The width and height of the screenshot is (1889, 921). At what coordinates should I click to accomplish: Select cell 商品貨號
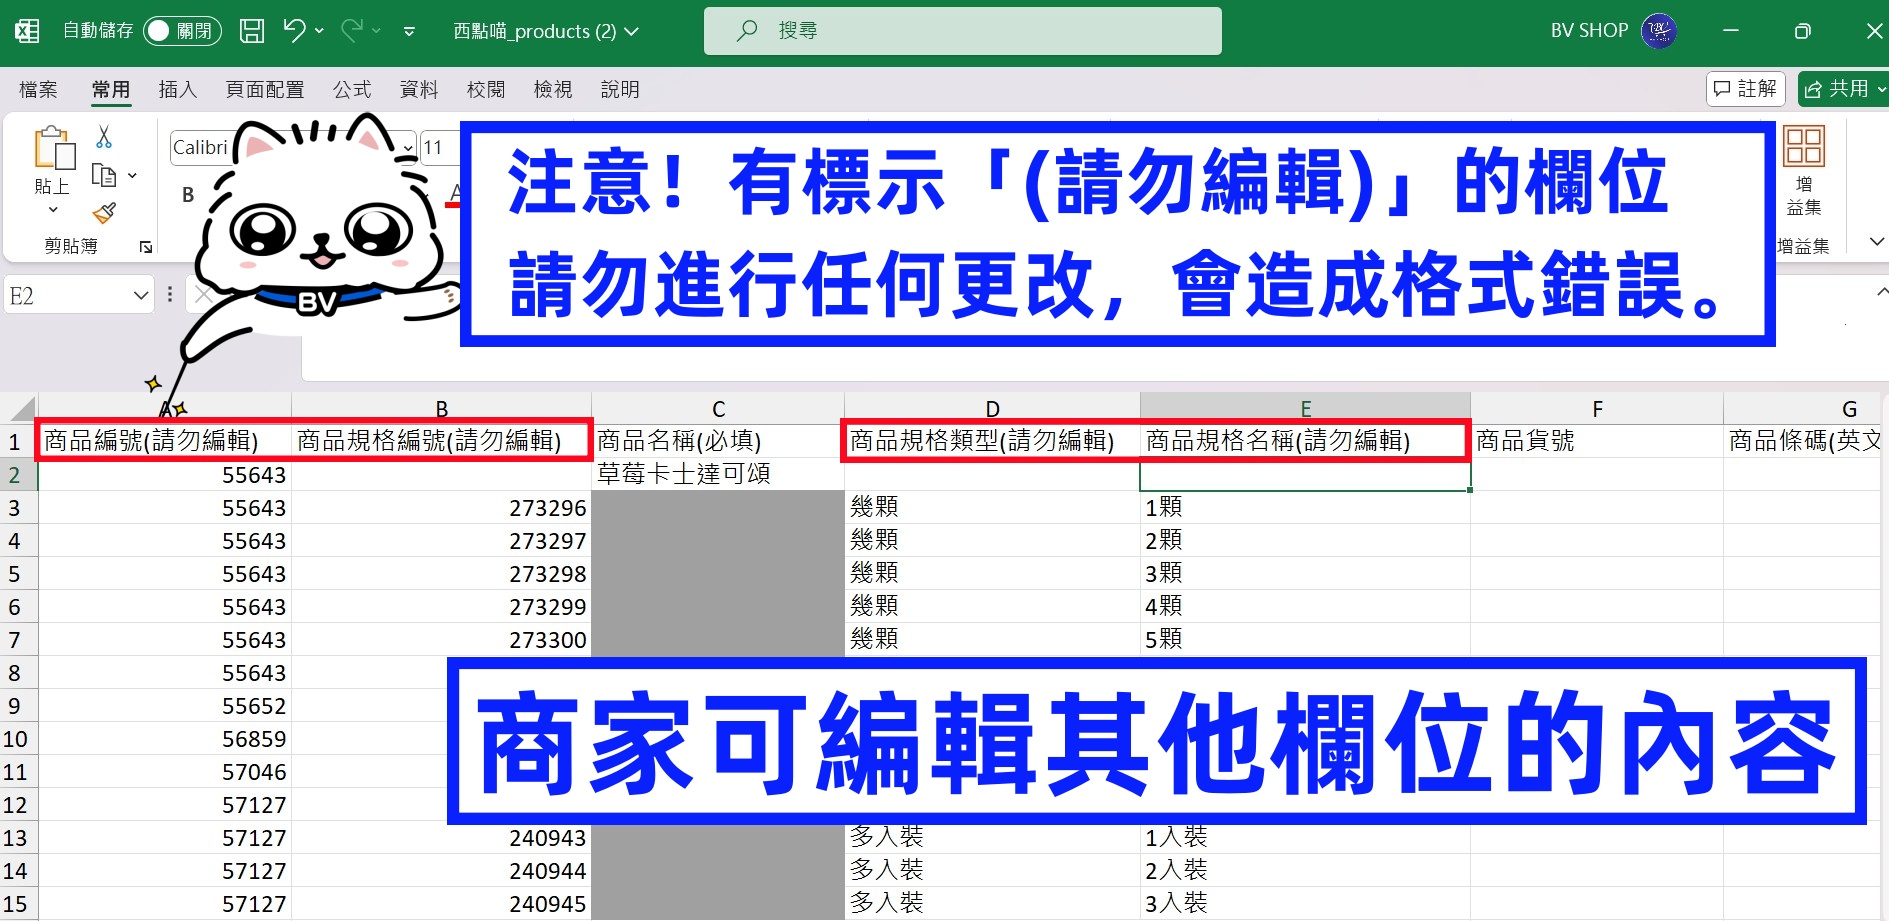[x=1597, y=441]
